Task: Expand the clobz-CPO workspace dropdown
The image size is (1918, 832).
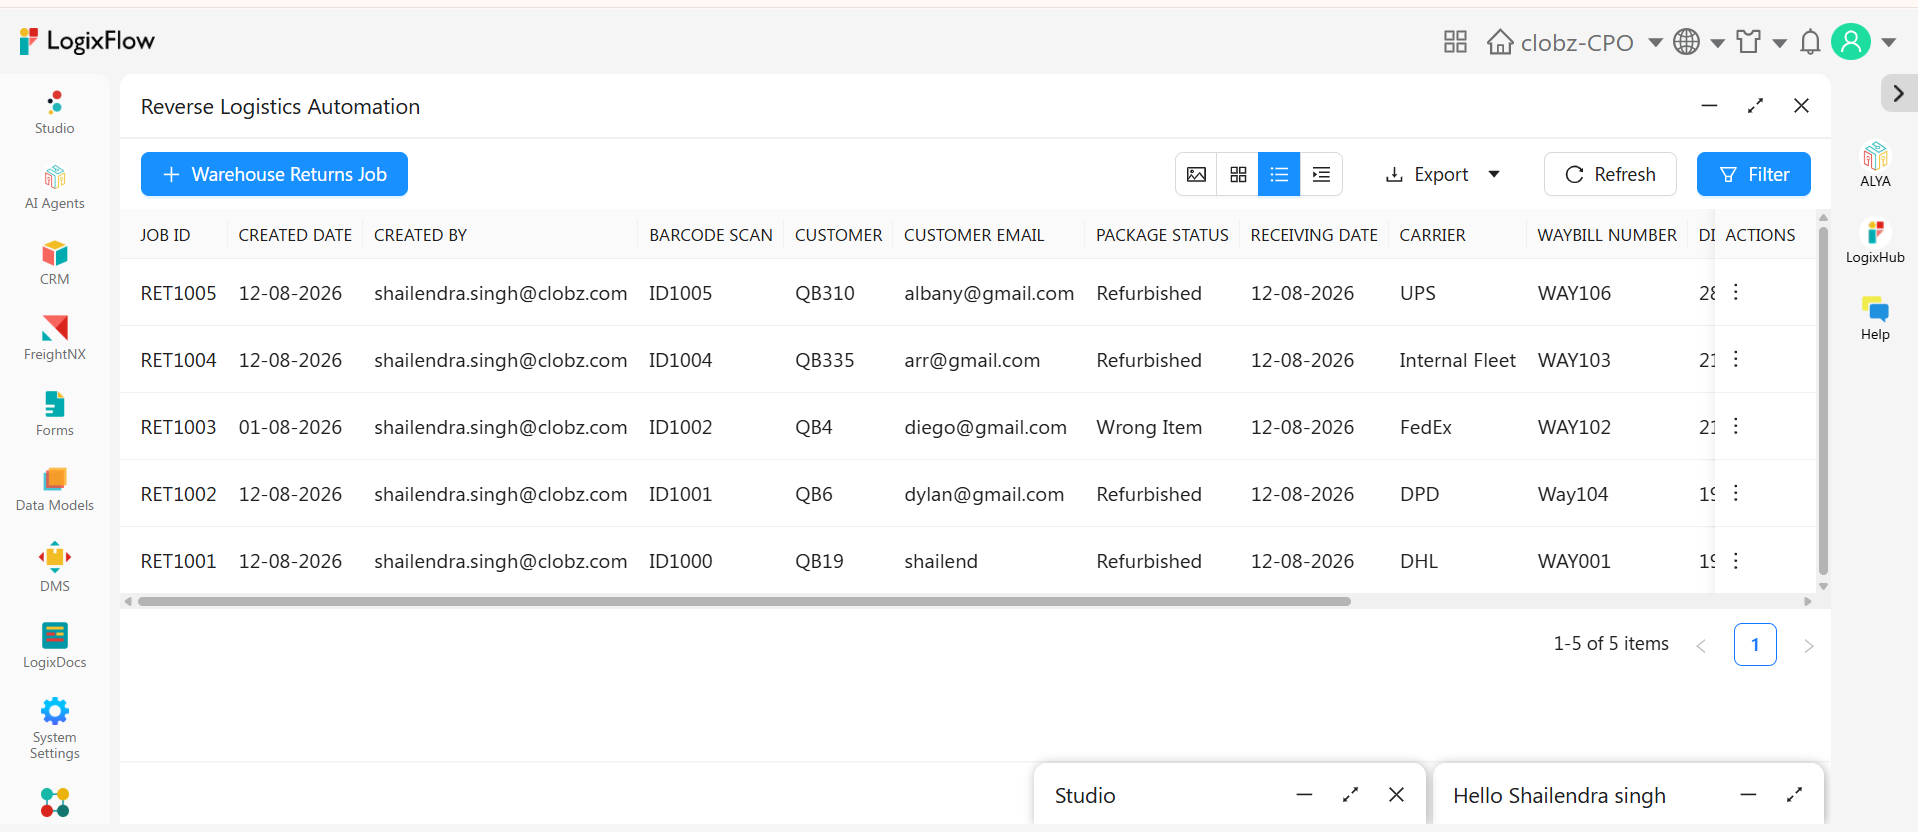Action: click(x=1655, y=42)
